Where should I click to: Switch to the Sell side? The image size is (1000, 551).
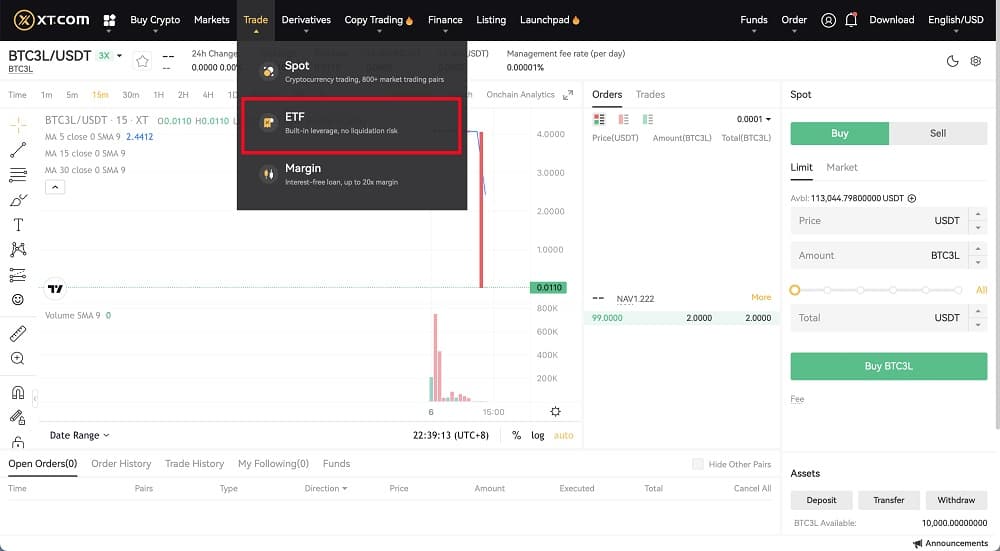pyautogui.click(x=938, y=133)
